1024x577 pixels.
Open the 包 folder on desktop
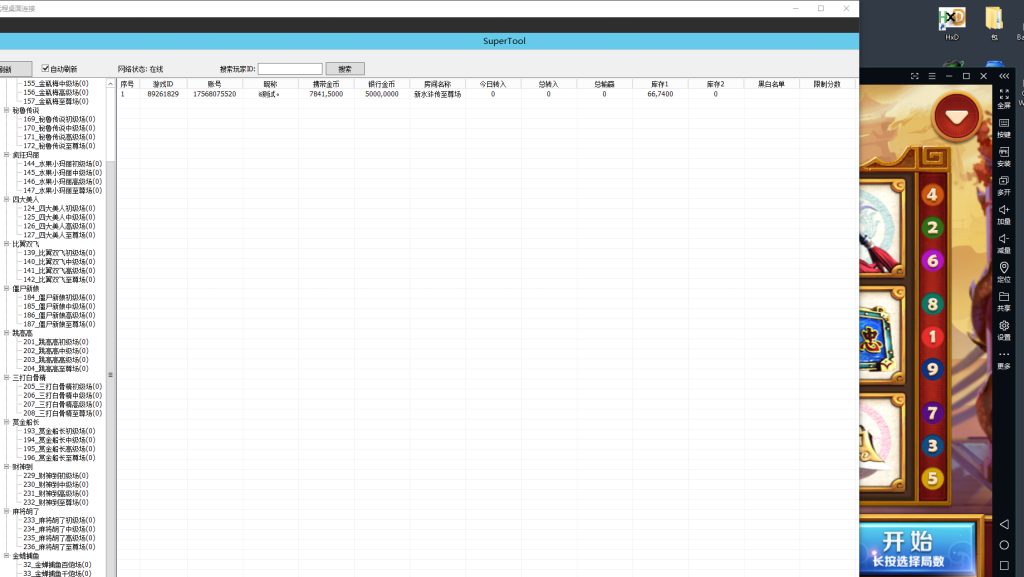pos(994,23)
